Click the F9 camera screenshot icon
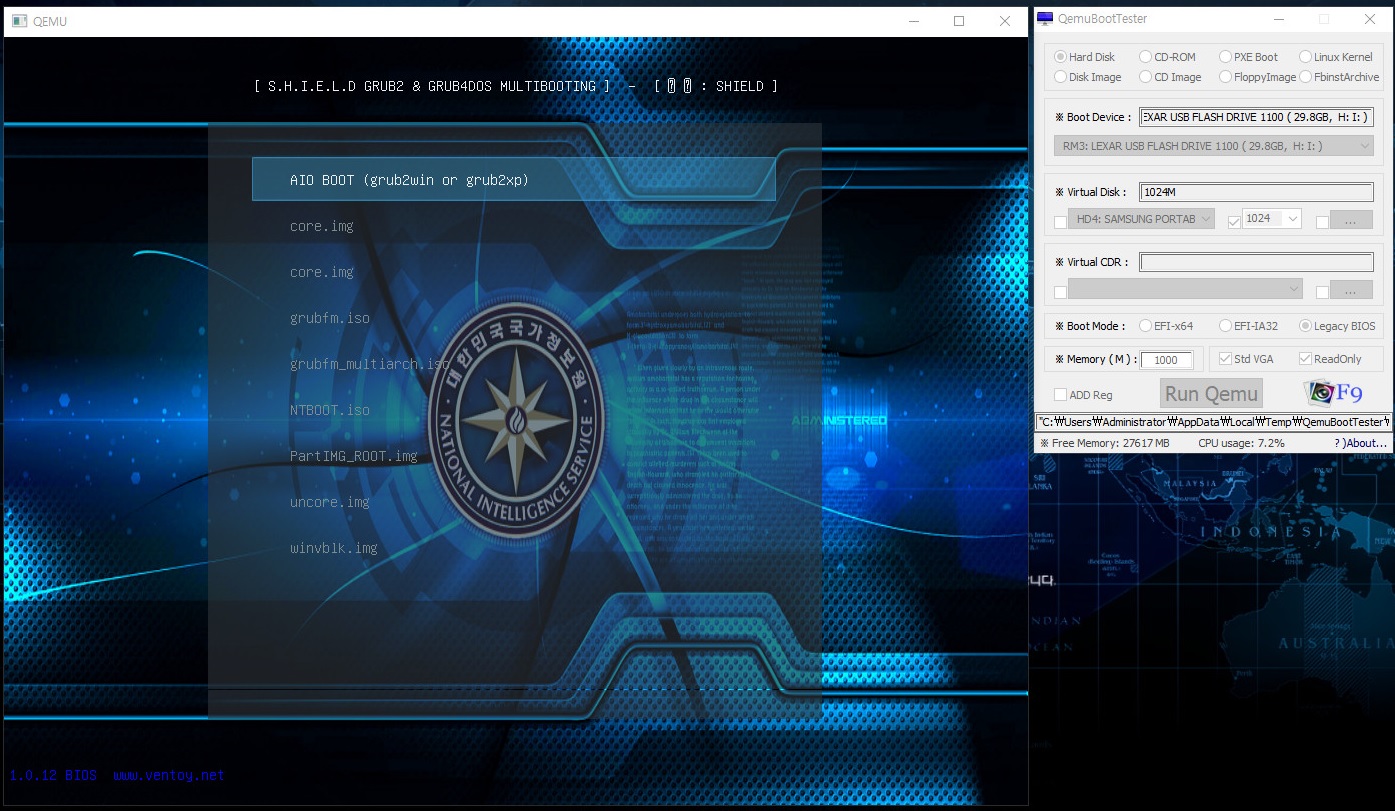1395x811 pixels. pos(1334,392)
